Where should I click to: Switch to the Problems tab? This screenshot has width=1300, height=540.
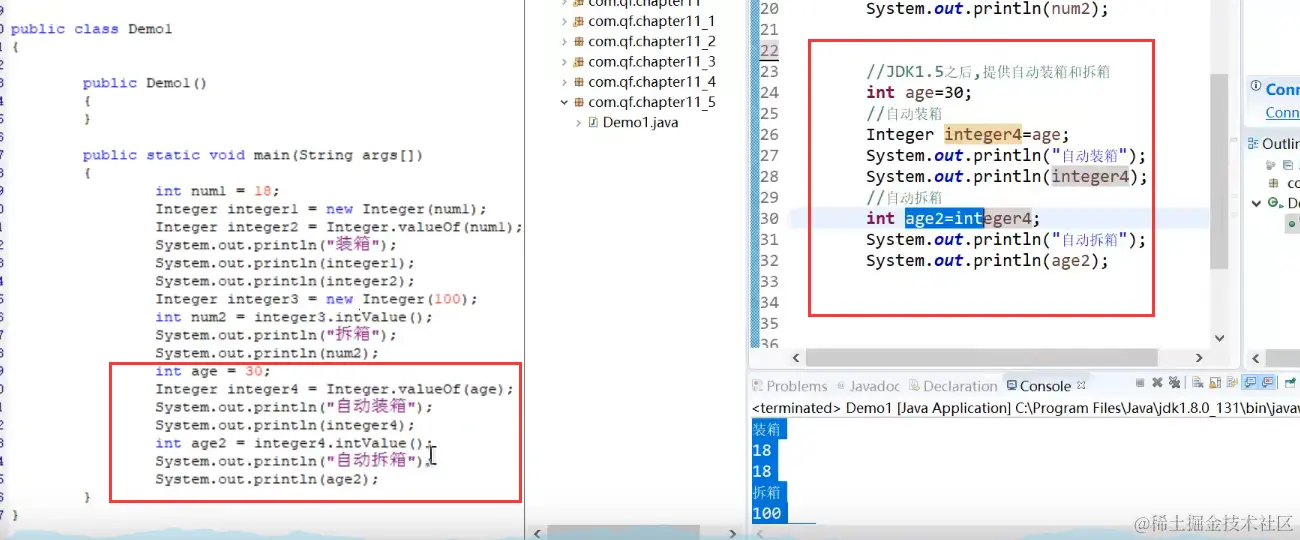point(790,386)
